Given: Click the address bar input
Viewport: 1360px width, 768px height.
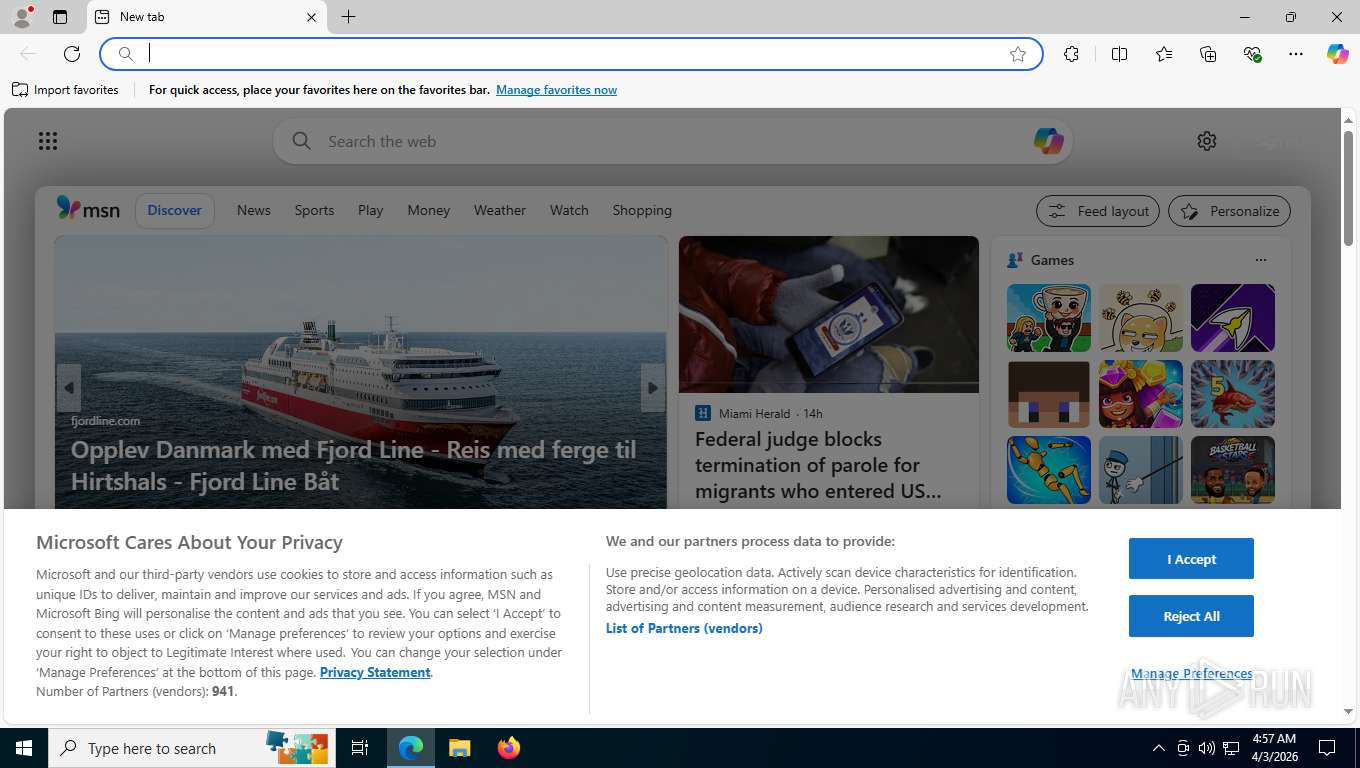Looking at the screenshot, I should pos(571,54).
